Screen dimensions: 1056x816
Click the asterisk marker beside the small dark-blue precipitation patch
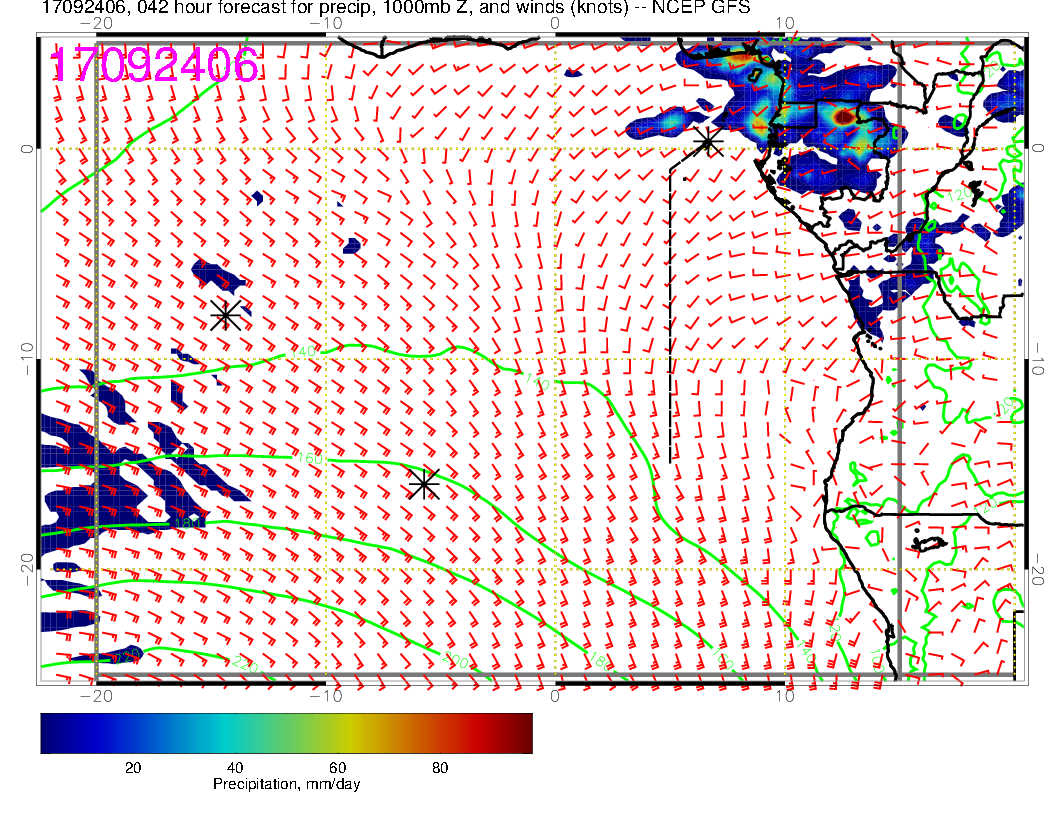pos(226,315)
